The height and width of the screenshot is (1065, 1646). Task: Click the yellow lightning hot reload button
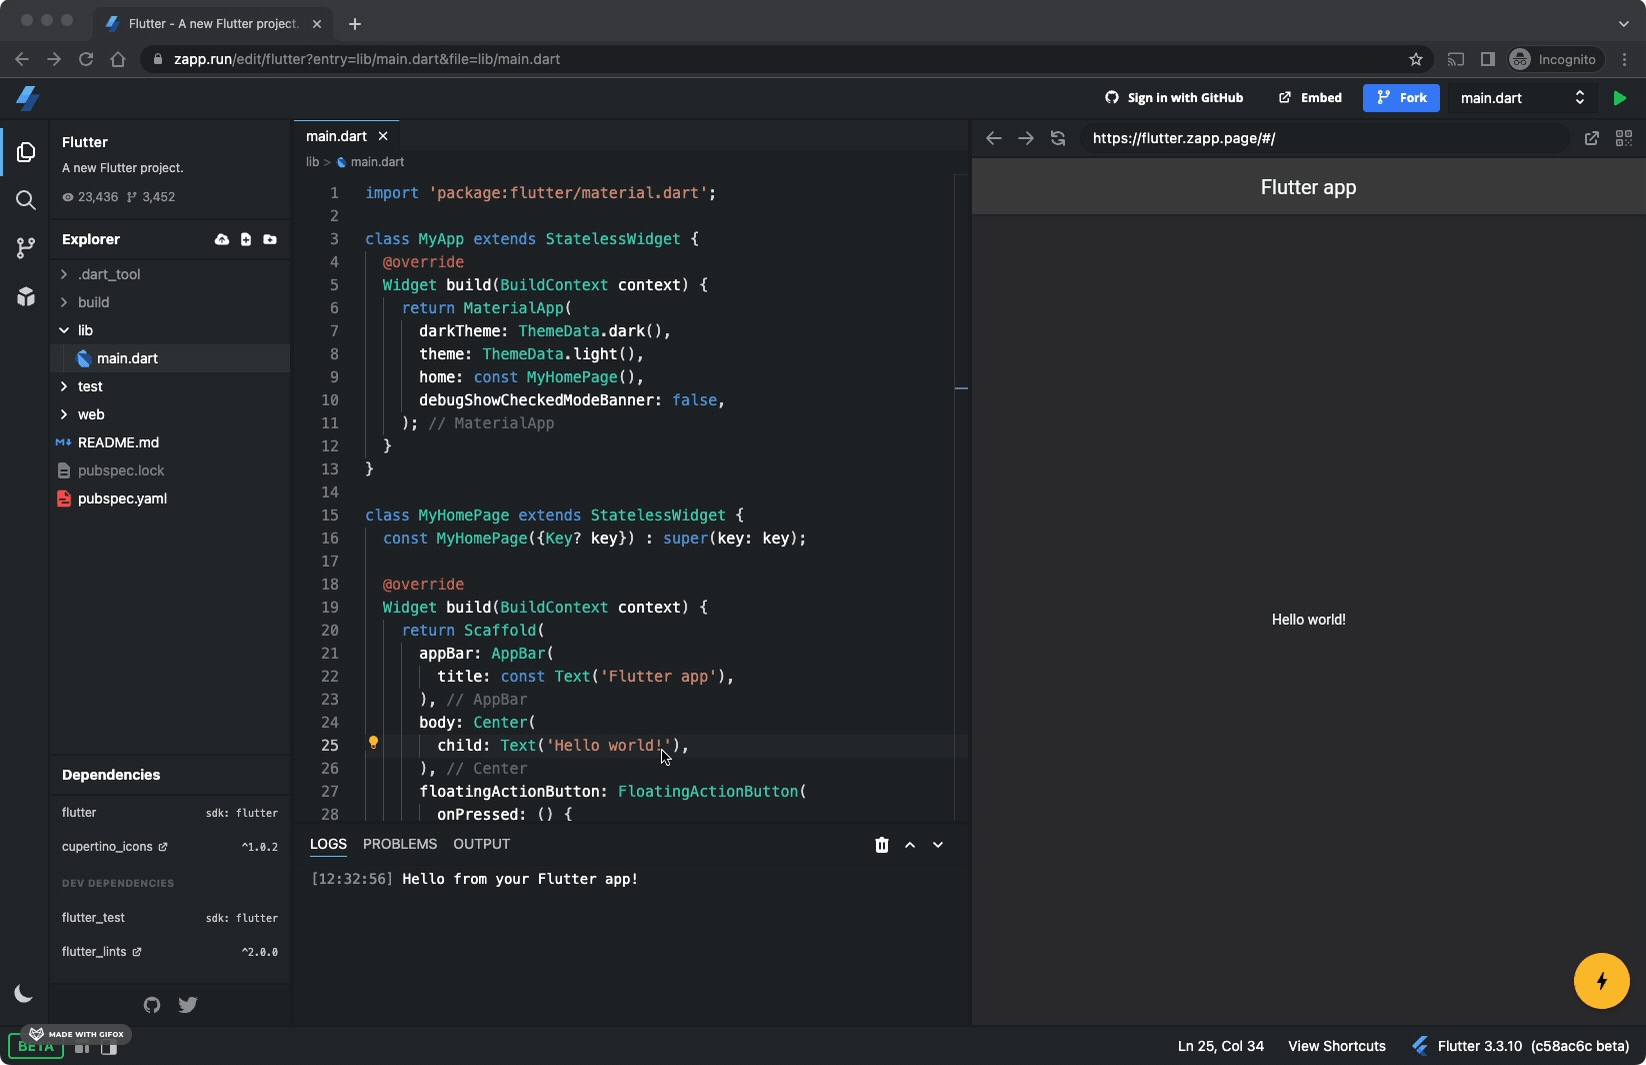click(x=1602, y=981)
